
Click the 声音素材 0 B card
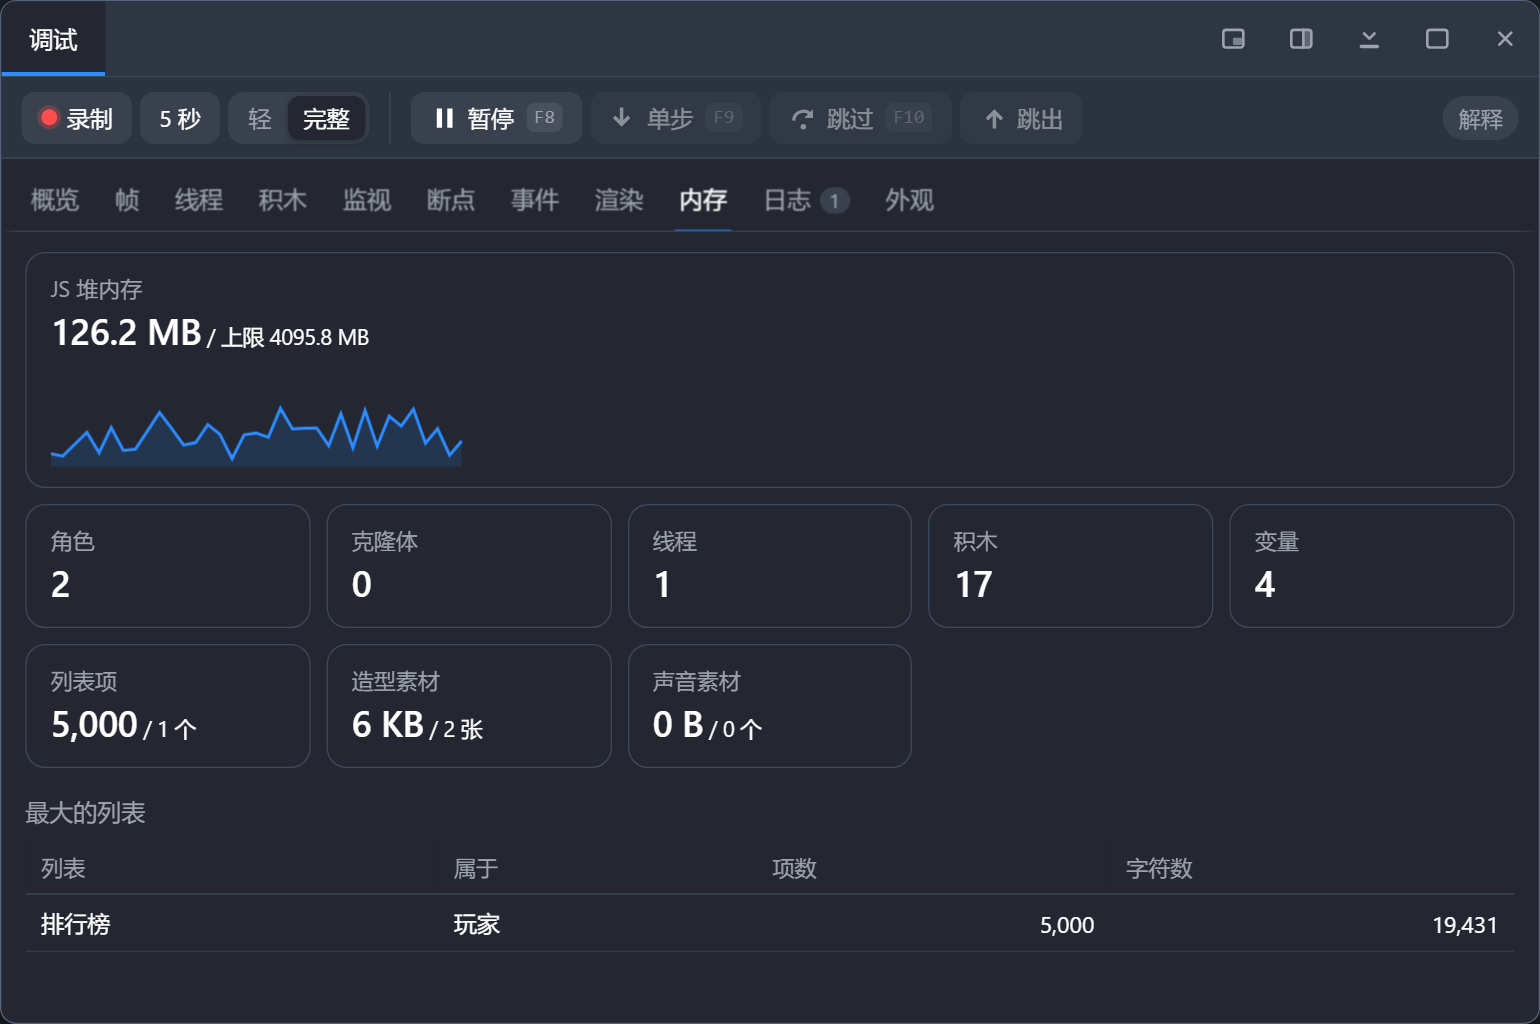[770, 706]
